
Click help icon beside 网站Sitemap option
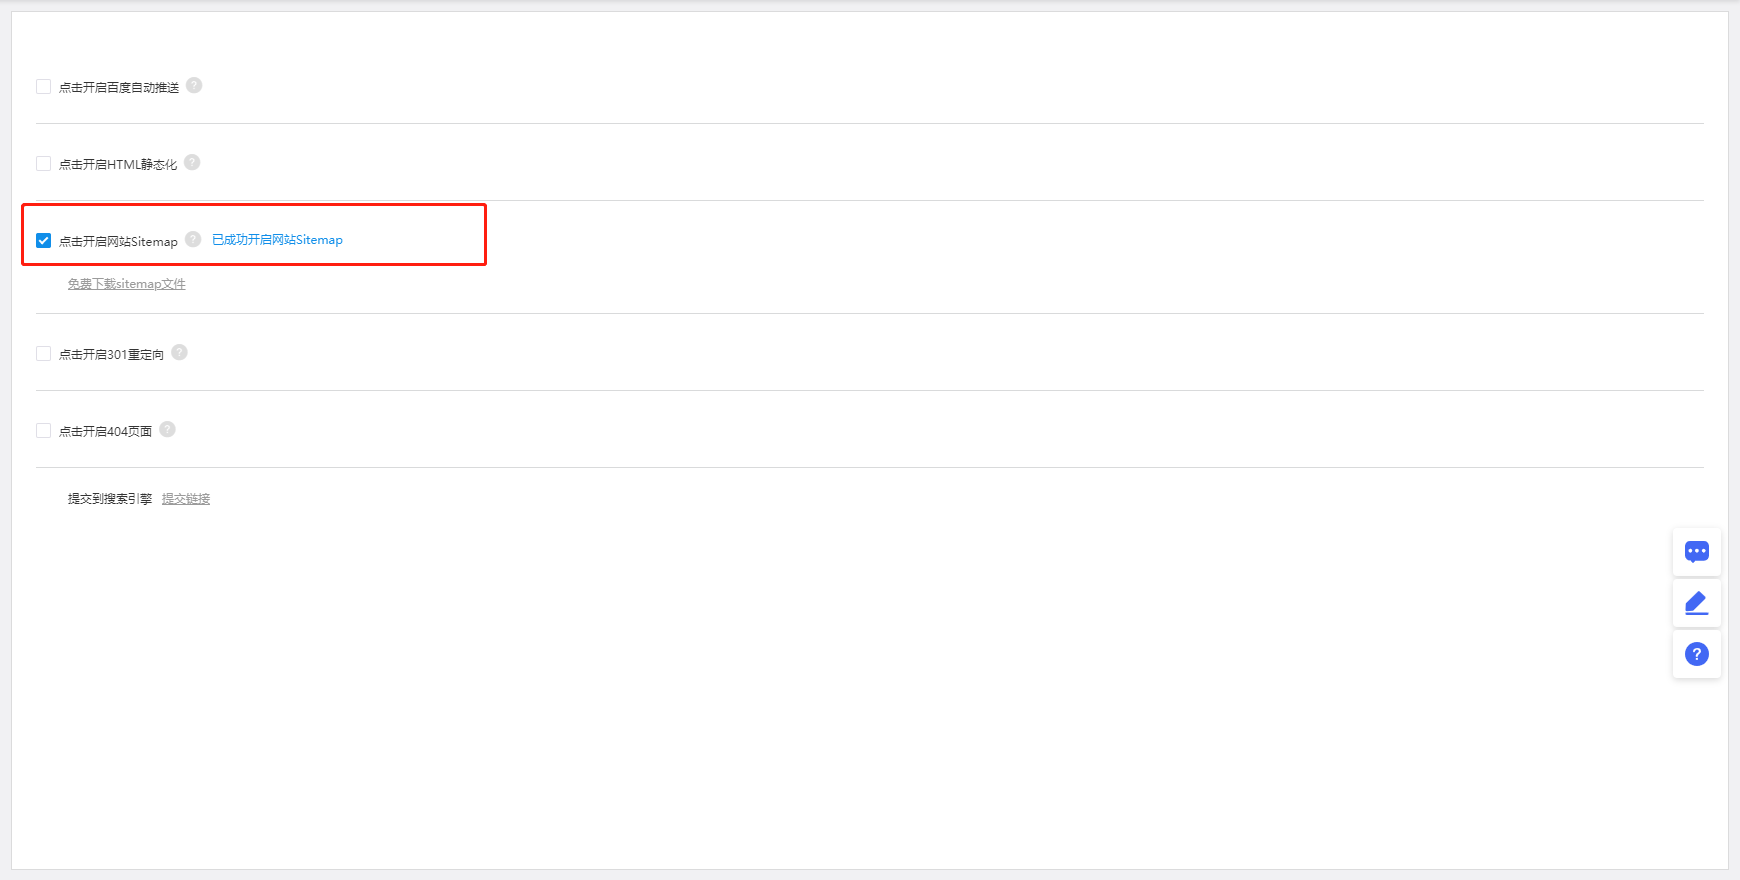[x=193, y=240]
